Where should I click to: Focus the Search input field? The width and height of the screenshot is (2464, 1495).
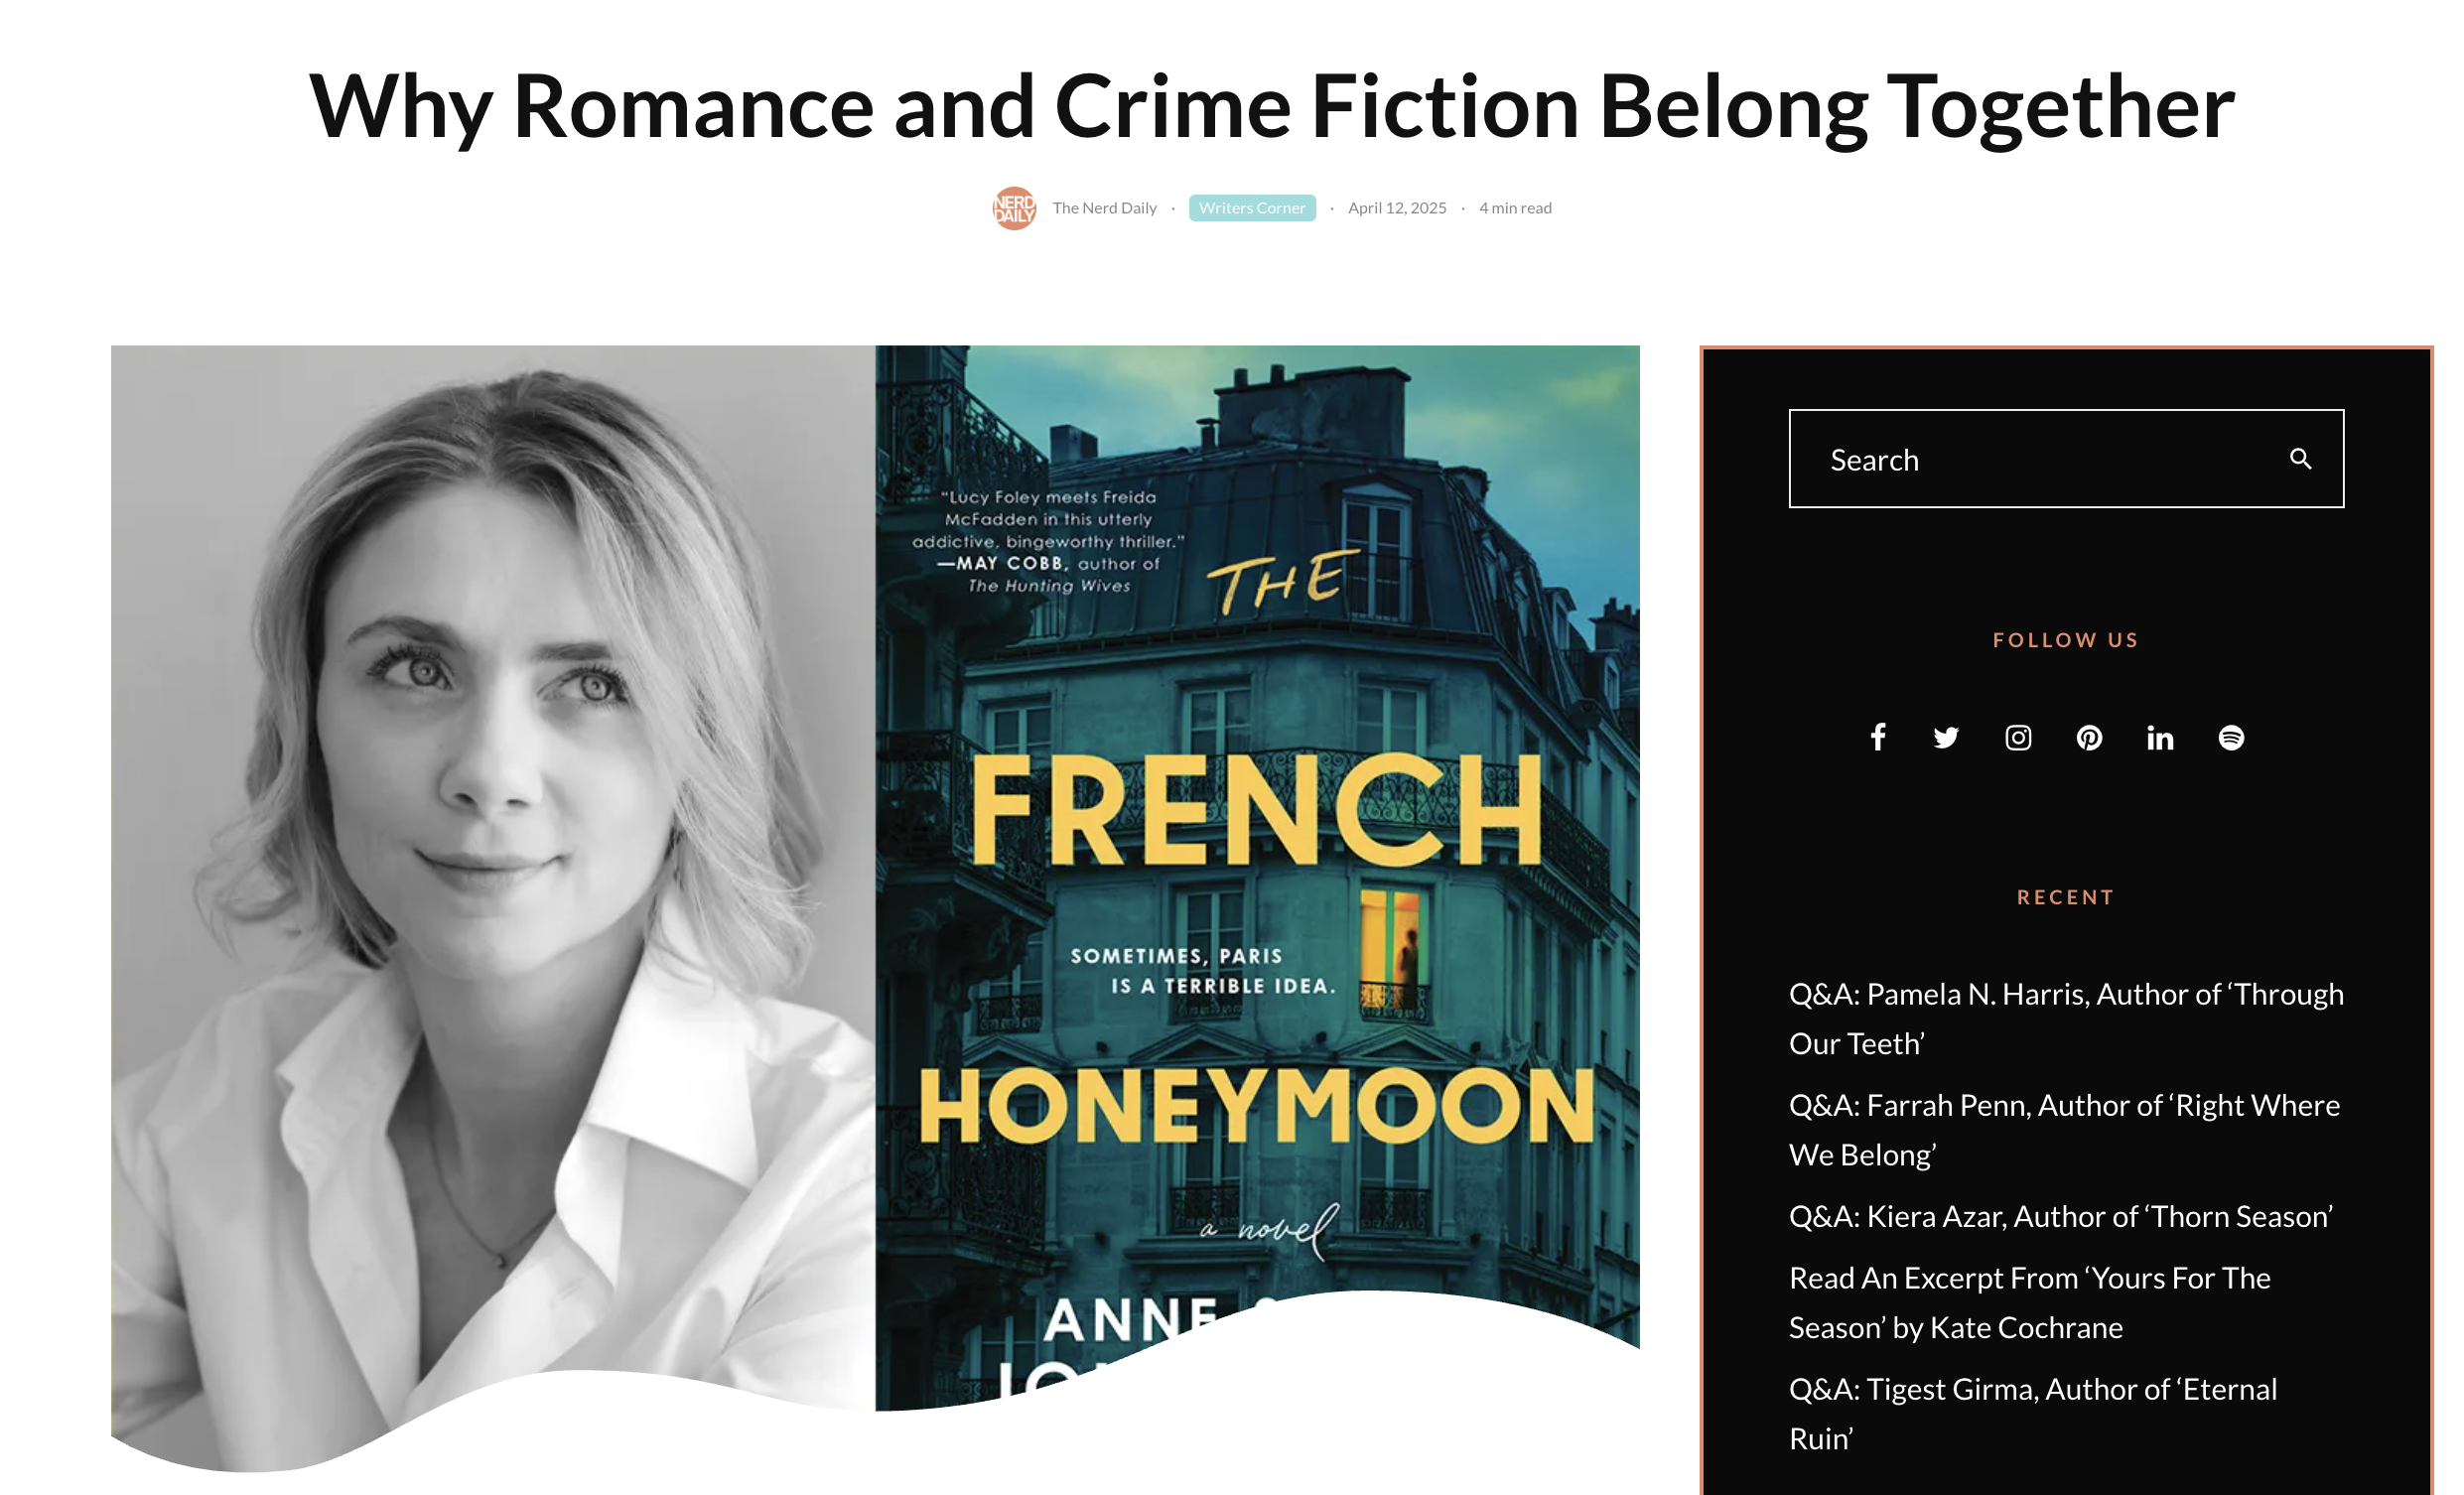tap(2066, 459)
